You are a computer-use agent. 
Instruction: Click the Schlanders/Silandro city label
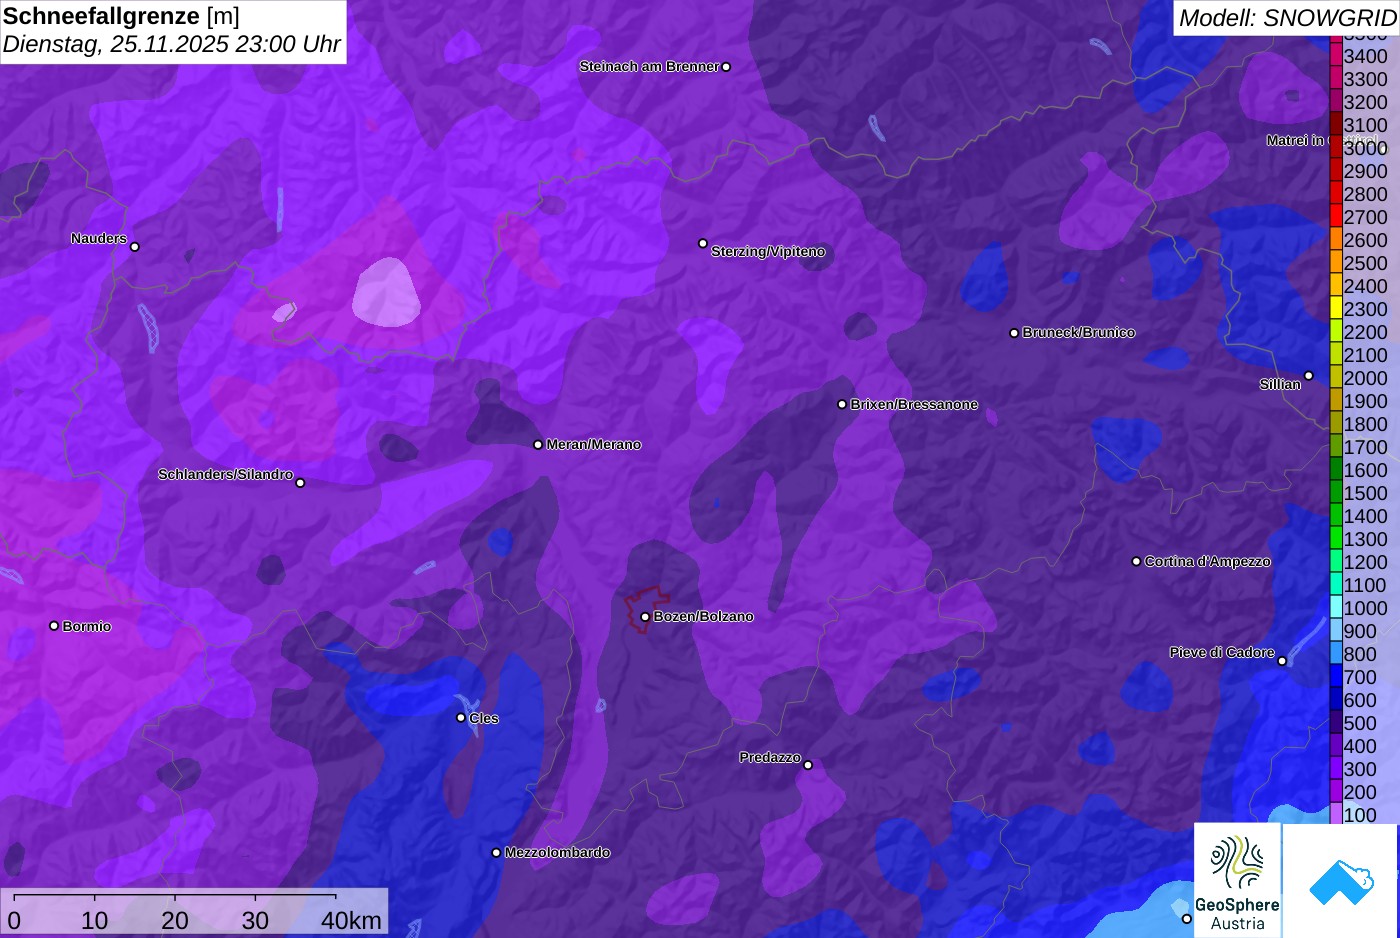coord(225,474)
